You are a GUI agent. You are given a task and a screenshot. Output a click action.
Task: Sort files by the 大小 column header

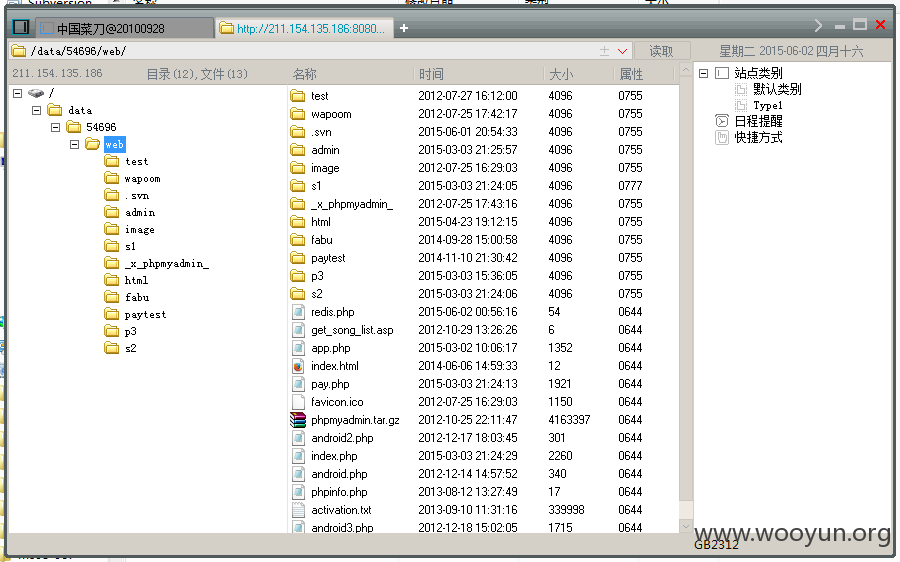pyautogui.click(x=561, y=74)
